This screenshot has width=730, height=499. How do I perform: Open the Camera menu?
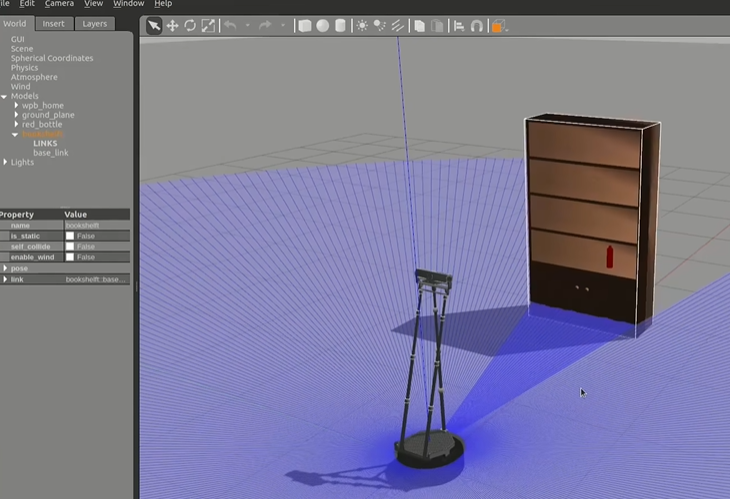coord(59,4)
